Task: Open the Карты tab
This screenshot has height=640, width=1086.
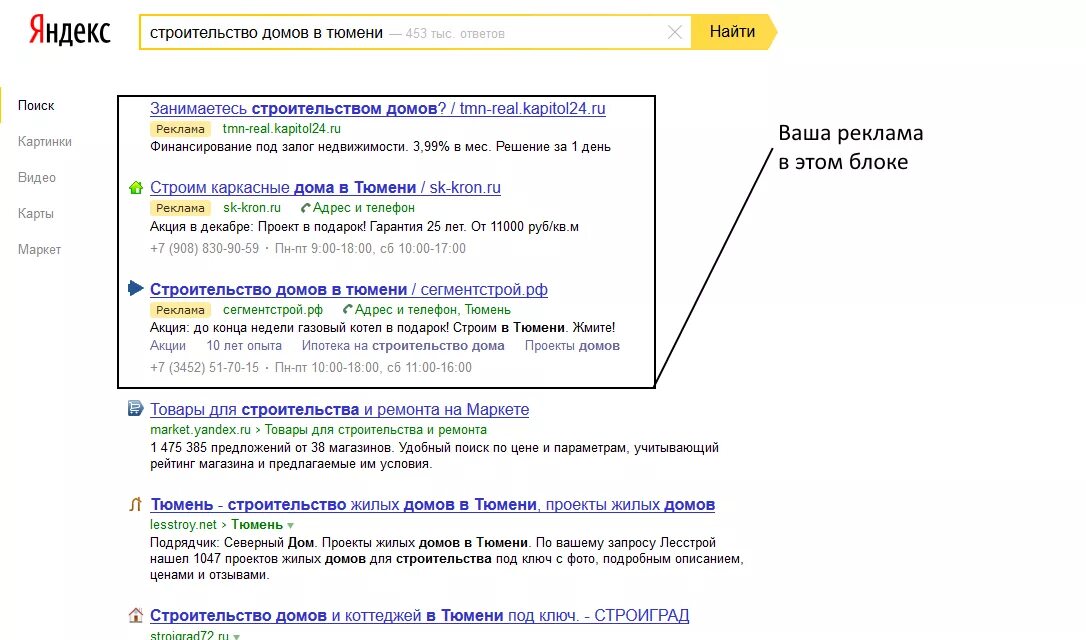Action: 35,213
